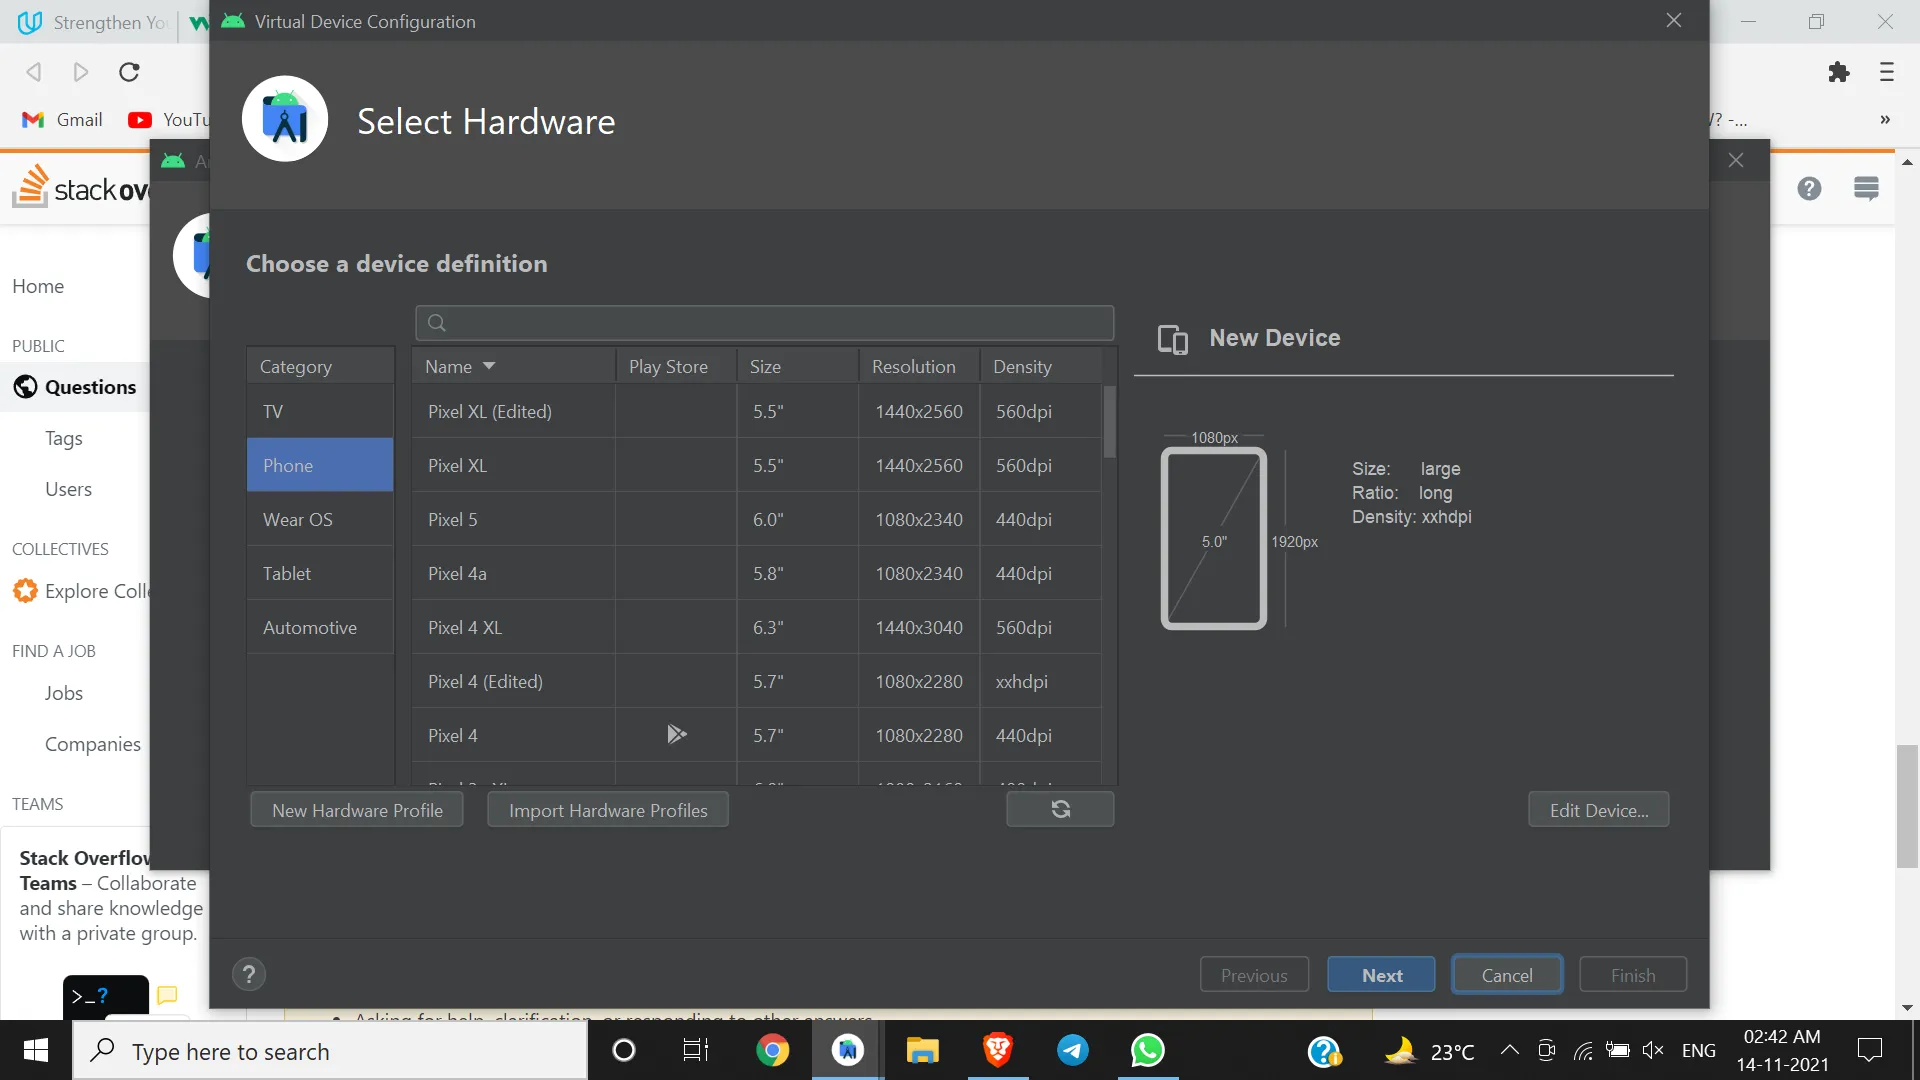1920x1080 pixels.
Task: Select the Pixel XL (Edited) row
Action: click(756, 411)
